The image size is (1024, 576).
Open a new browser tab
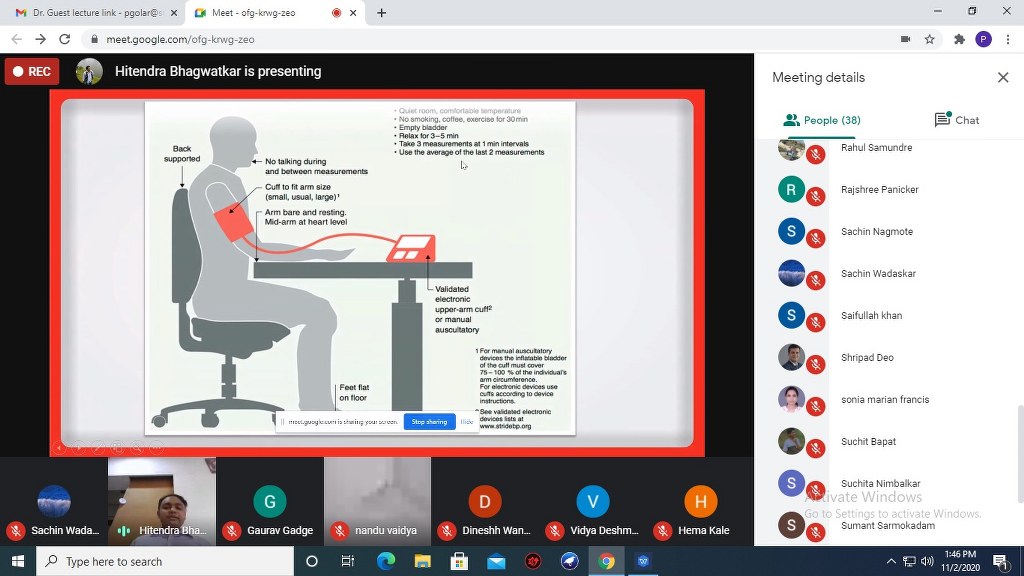pyautogui.click(x=381, y=12)
